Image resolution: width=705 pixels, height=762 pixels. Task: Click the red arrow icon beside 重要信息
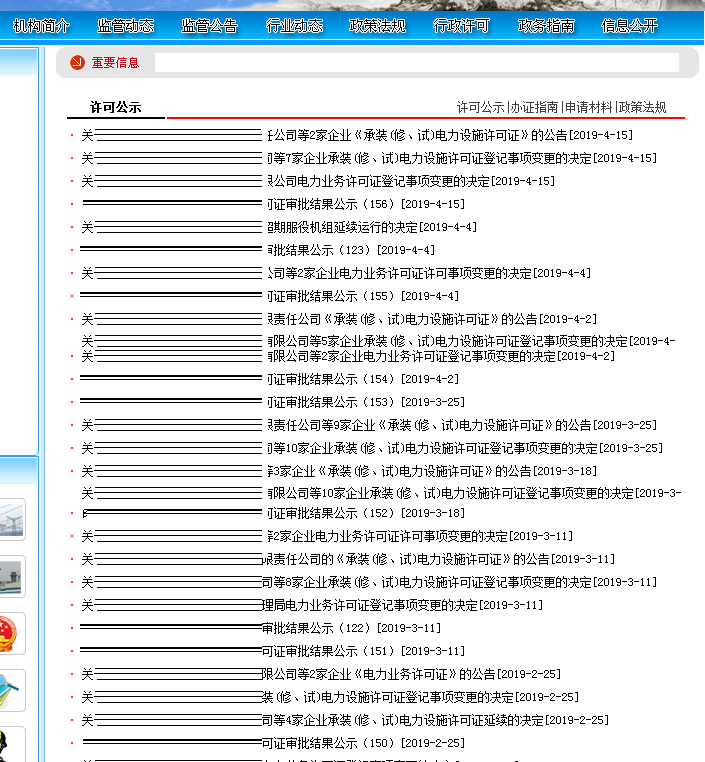point(77,63)
